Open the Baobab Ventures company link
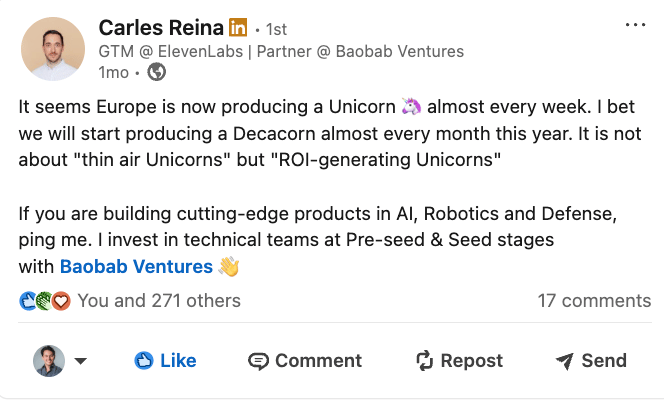The width and height of the screenshot is (664, 404). point(136,267)
